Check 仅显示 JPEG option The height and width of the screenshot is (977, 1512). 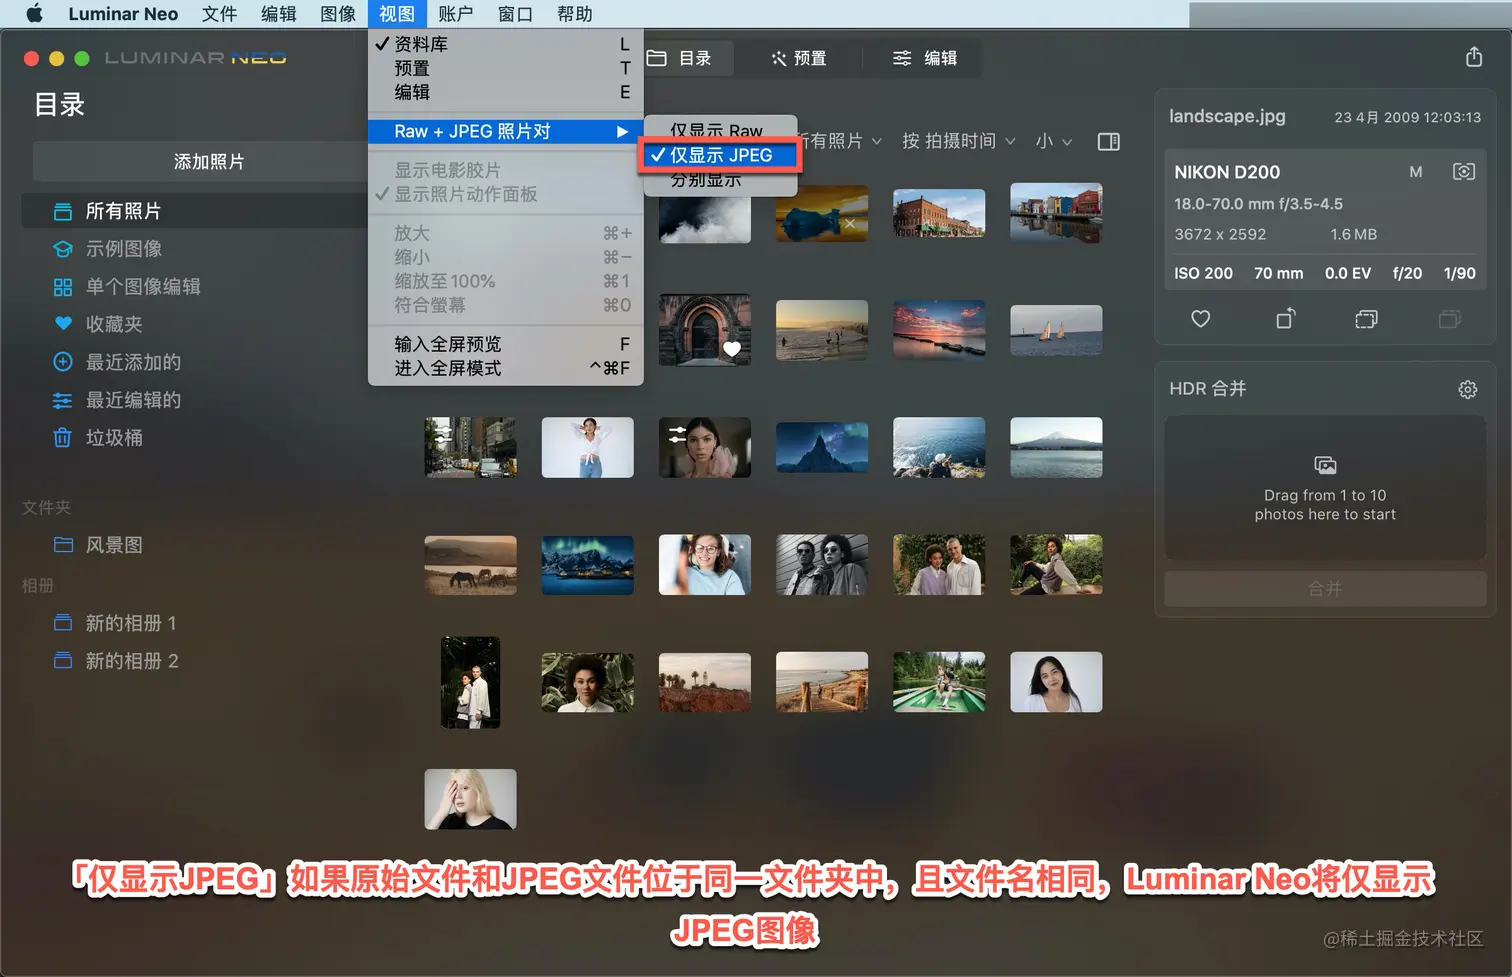[718, 155]
